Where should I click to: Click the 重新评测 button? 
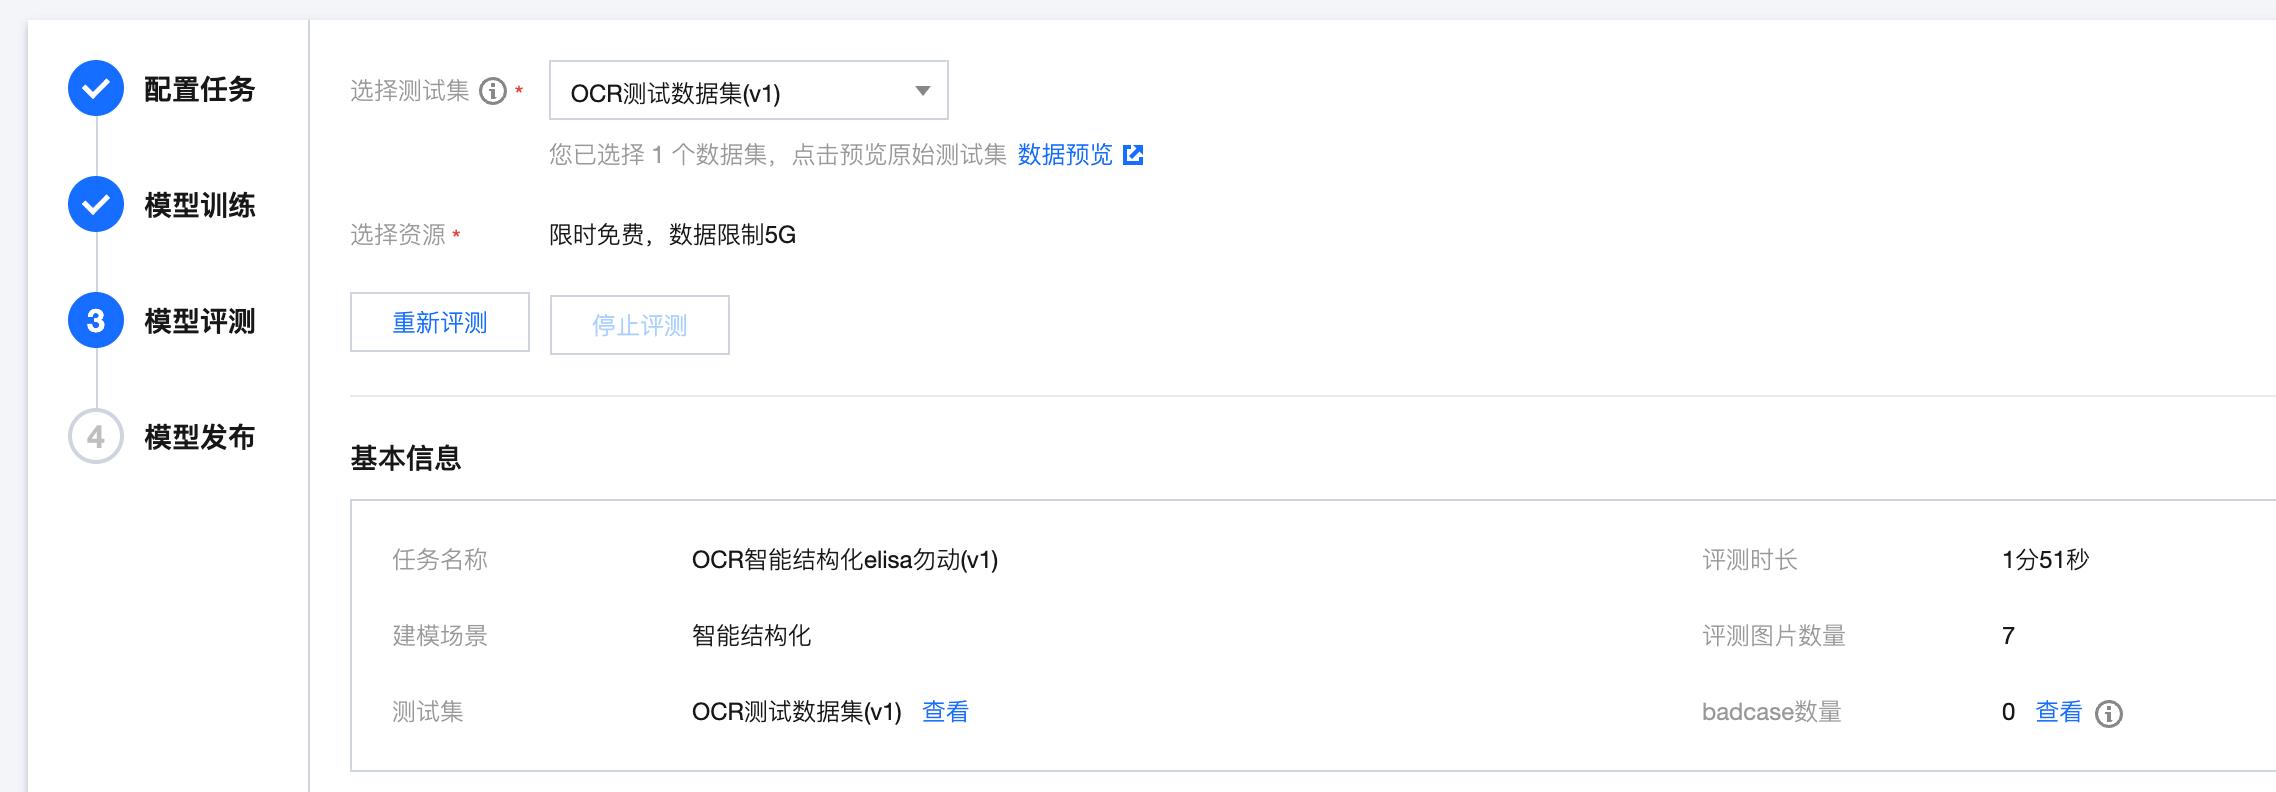point(440,322)
